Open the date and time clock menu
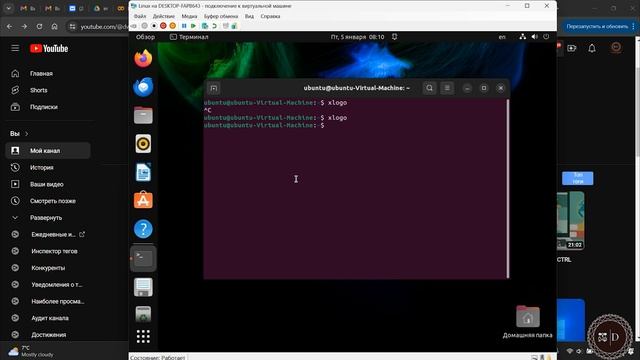This screenshot has height=360, width=640. tap(358, 37)
